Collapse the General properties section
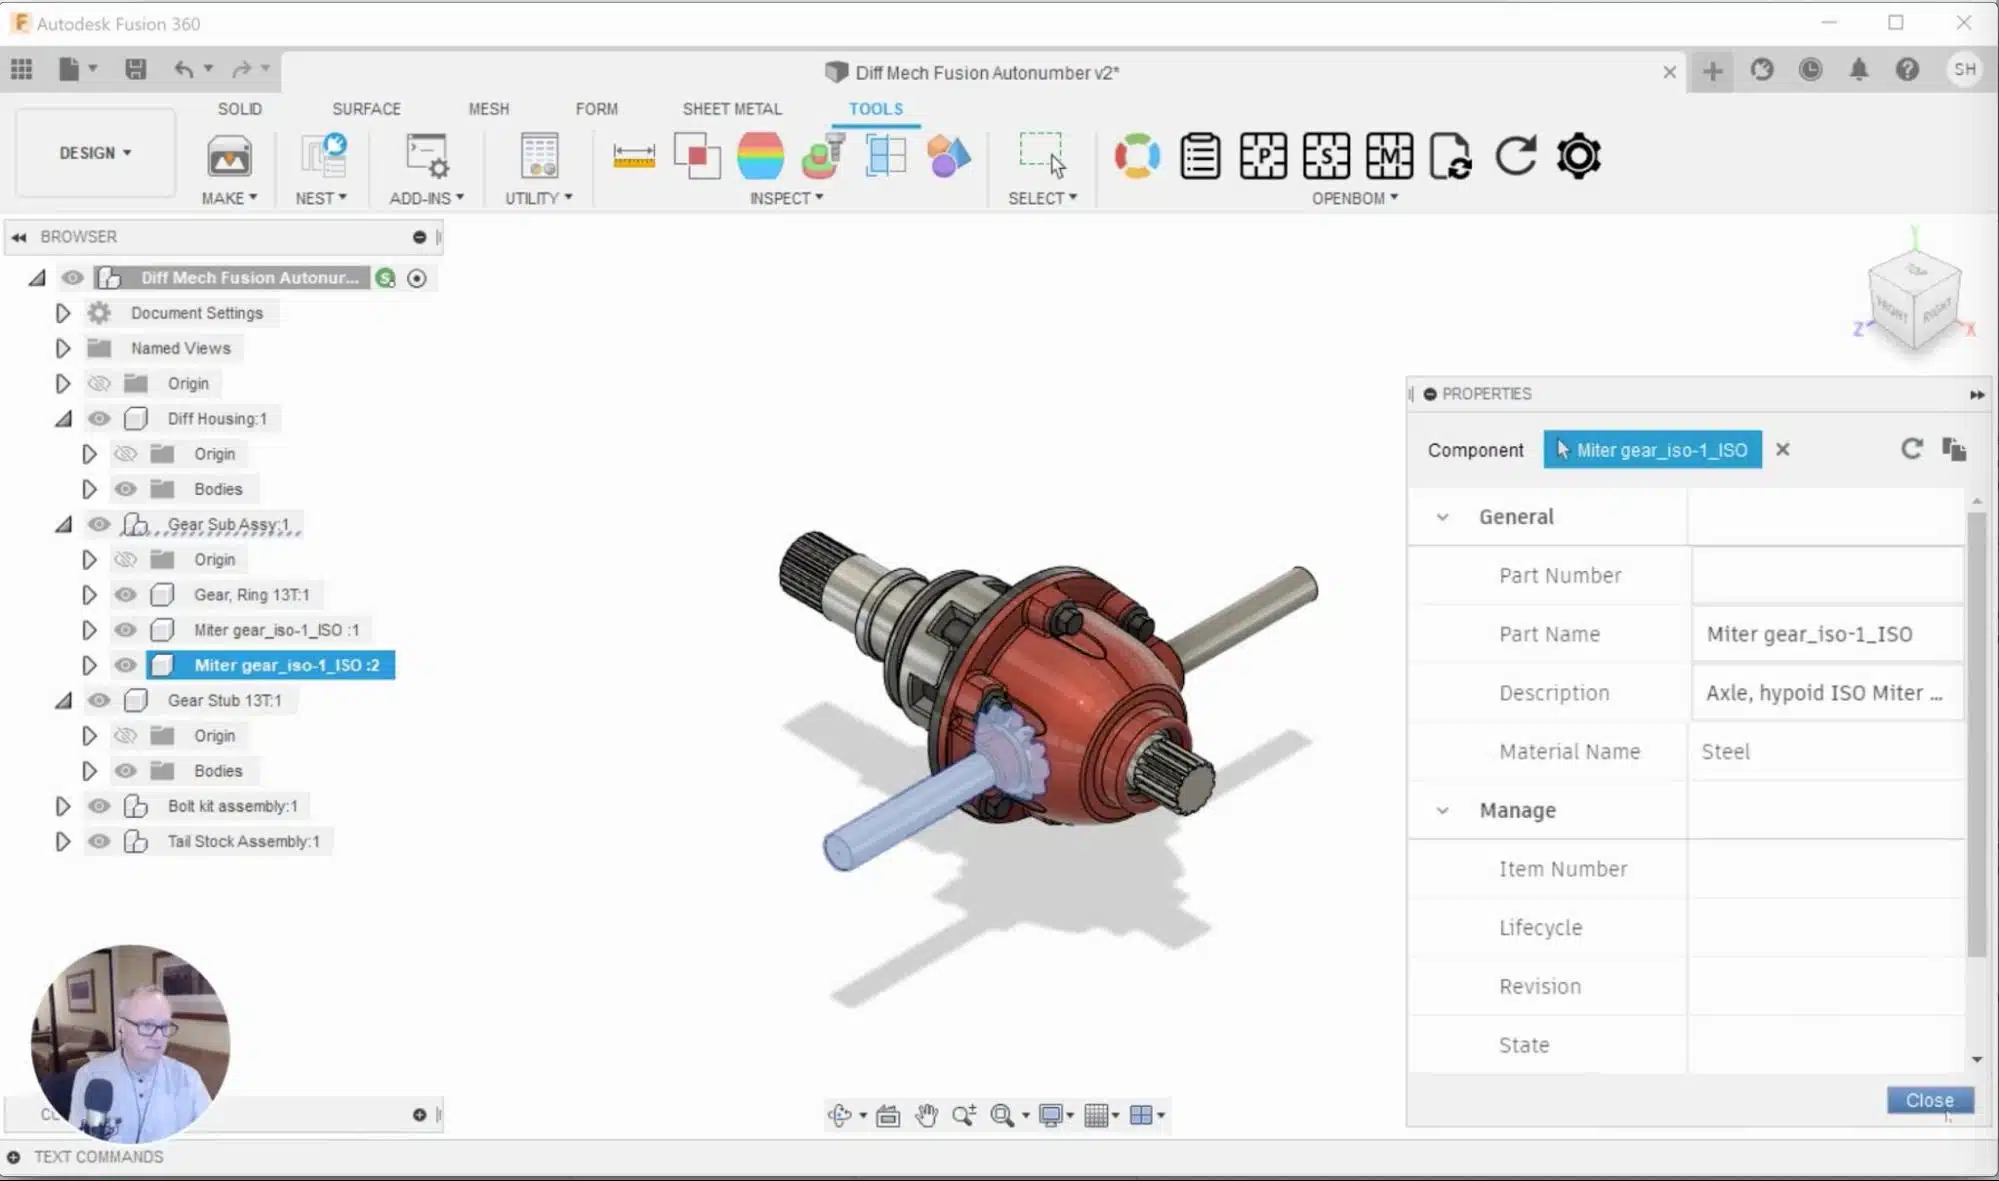This screenshot has height=1181, width=1999. click(x=1442, y=517)
